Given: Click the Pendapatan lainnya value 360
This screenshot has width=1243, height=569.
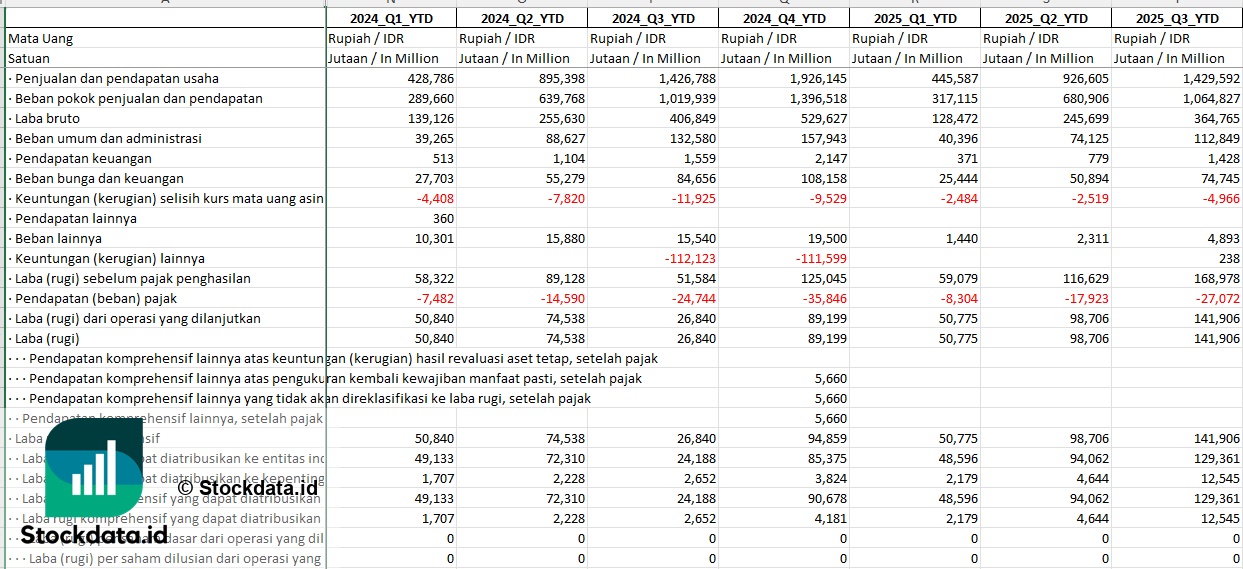Looking at the screenshot, I should coord(442,218).
